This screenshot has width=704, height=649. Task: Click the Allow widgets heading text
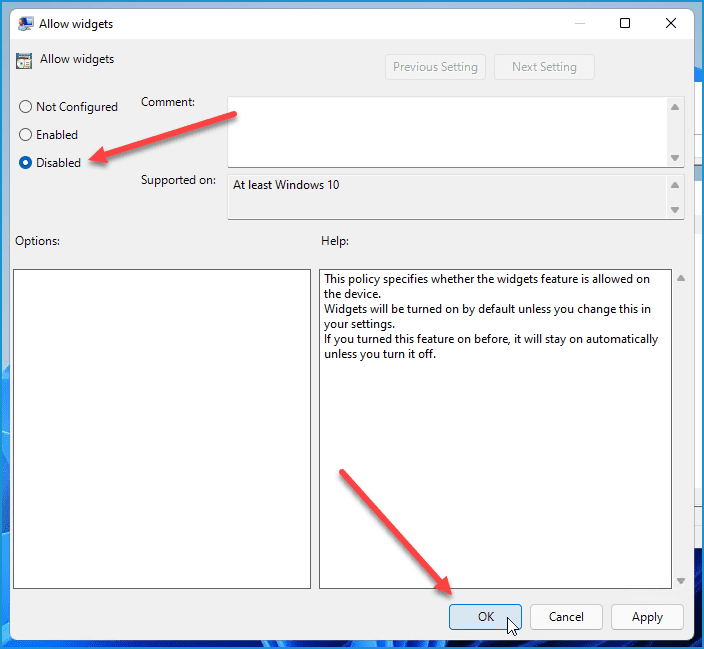[77, 59]
